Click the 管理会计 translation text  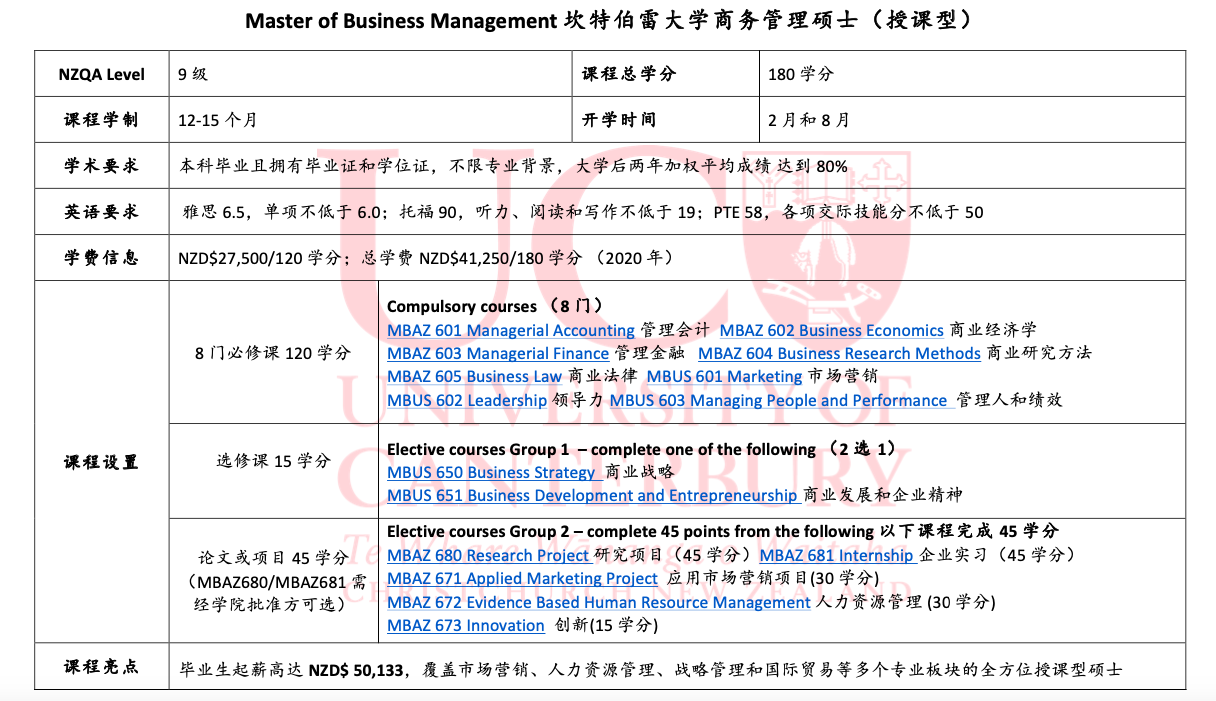click(675, 330)
